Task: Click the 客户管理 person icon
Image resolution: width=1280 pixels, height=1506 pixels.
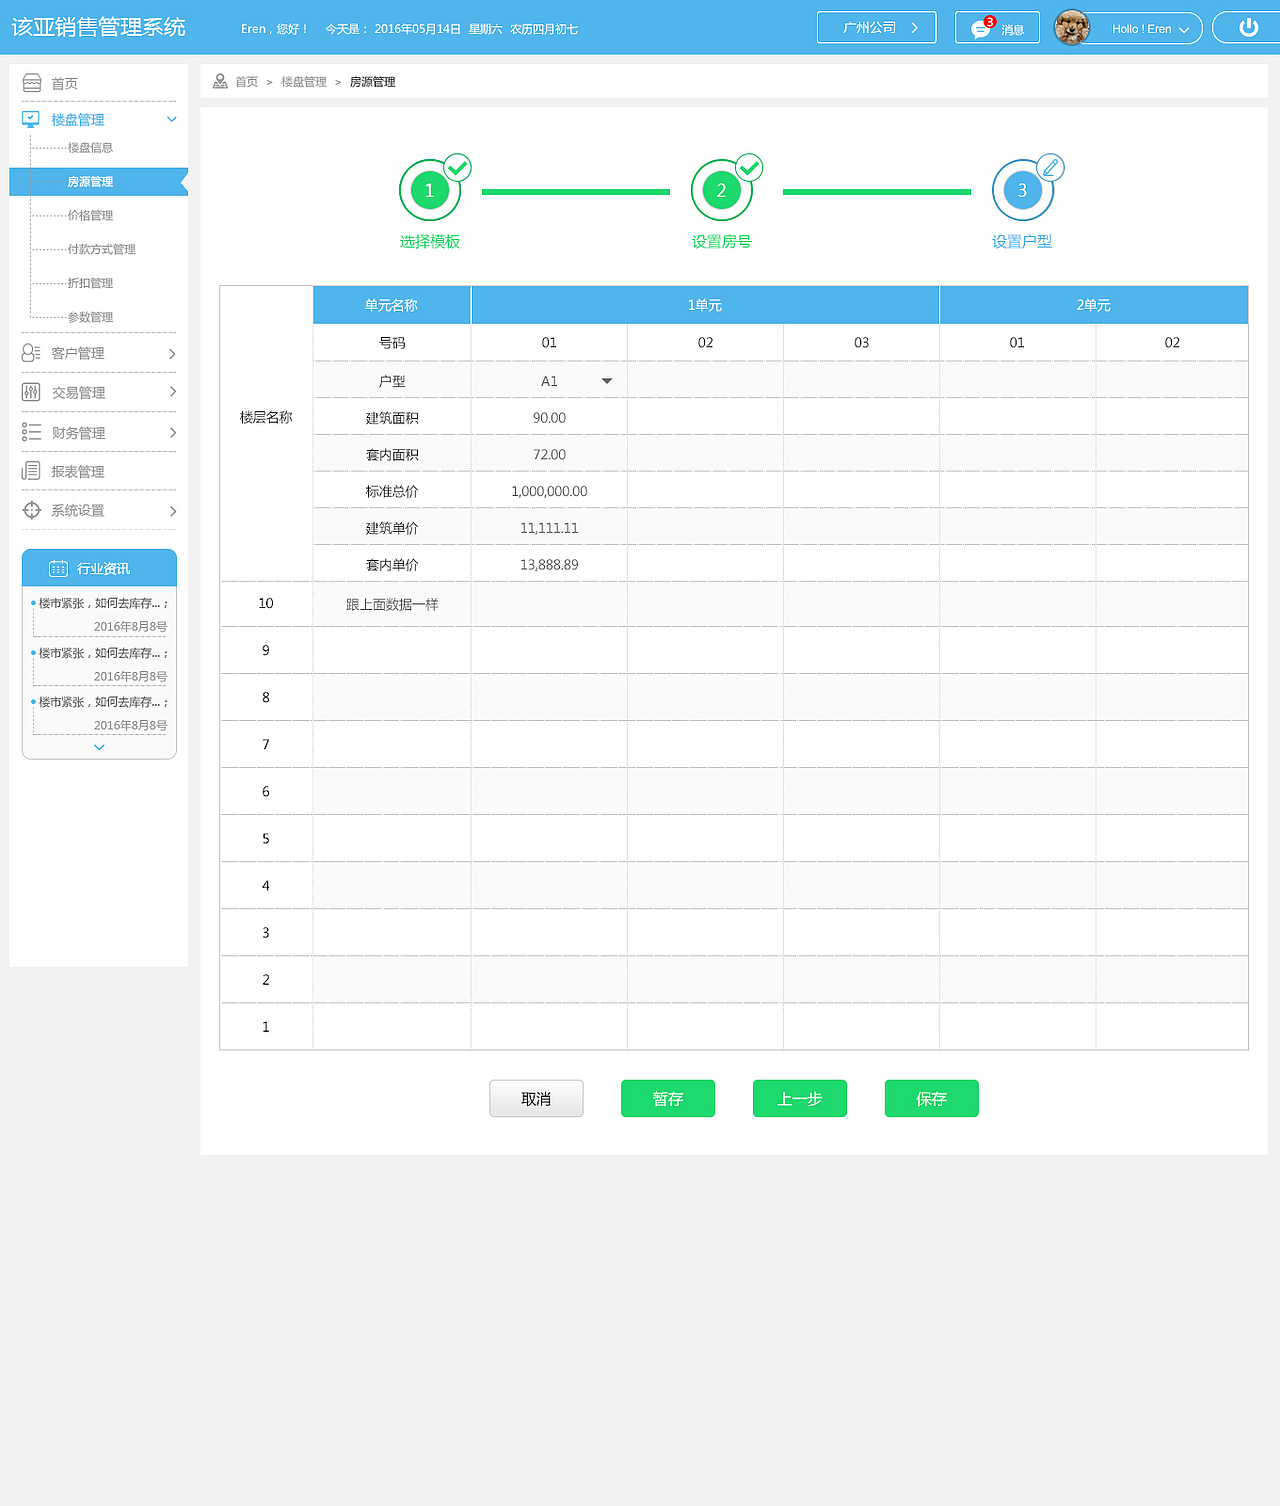Action: (x=31, y=353)
